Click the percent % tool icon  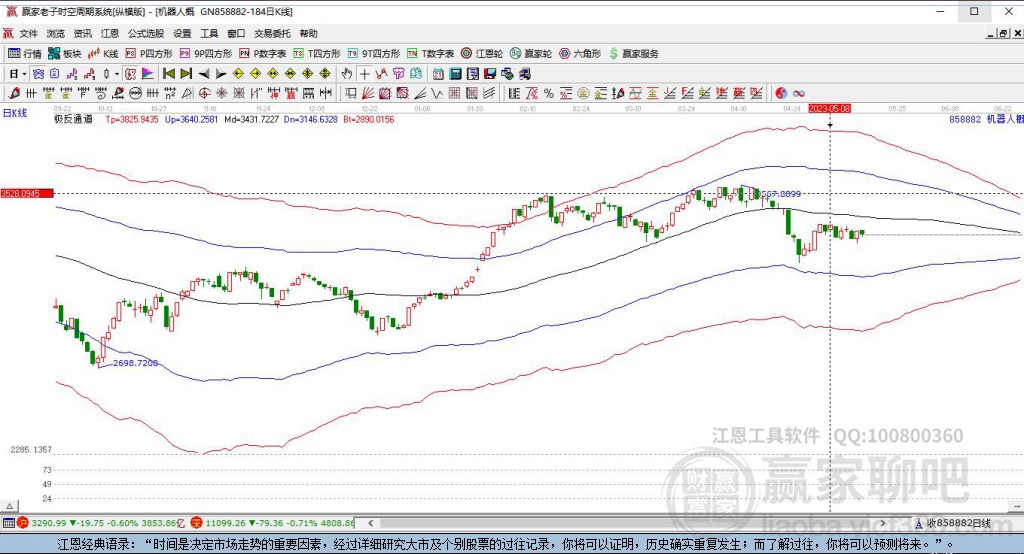[x=549, y=93]
